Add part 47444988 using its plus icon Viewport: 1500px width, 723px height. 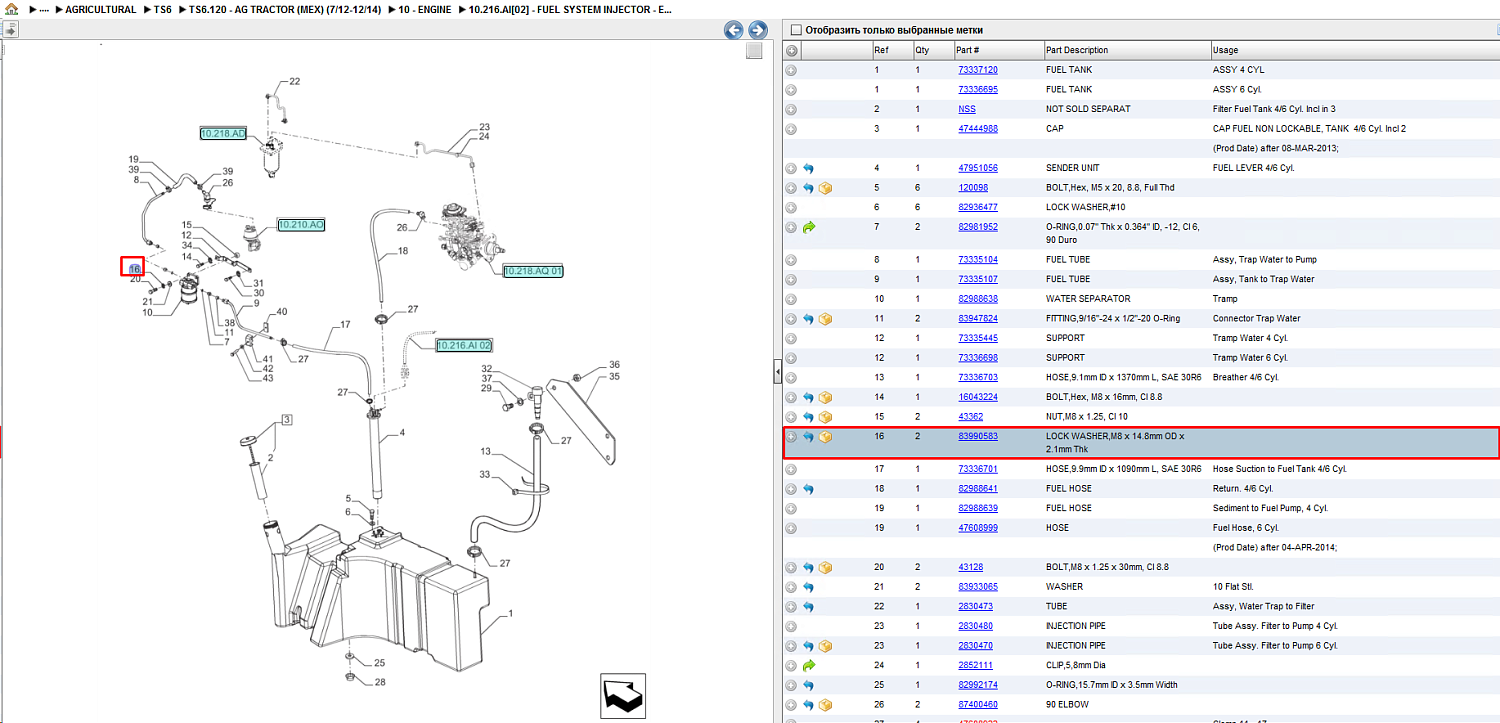tap(791, 129)
